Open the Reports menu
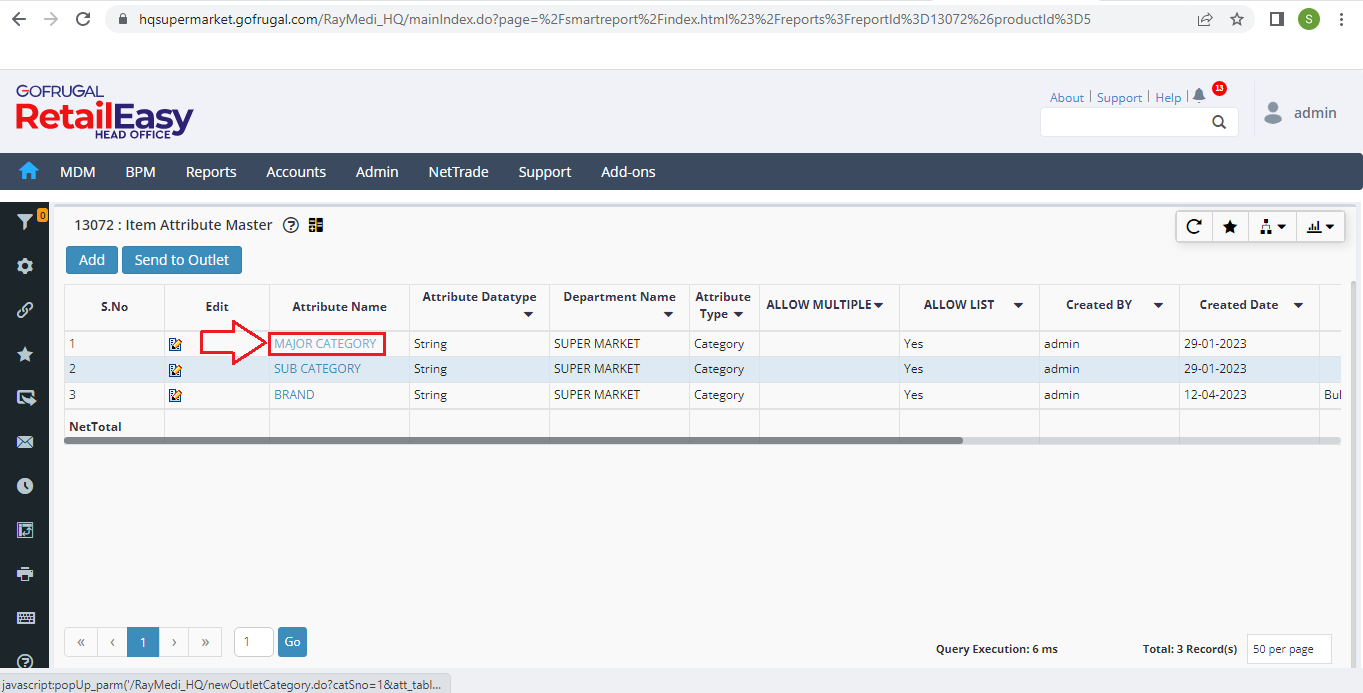The image size is (1363, 693). (211, 172)
